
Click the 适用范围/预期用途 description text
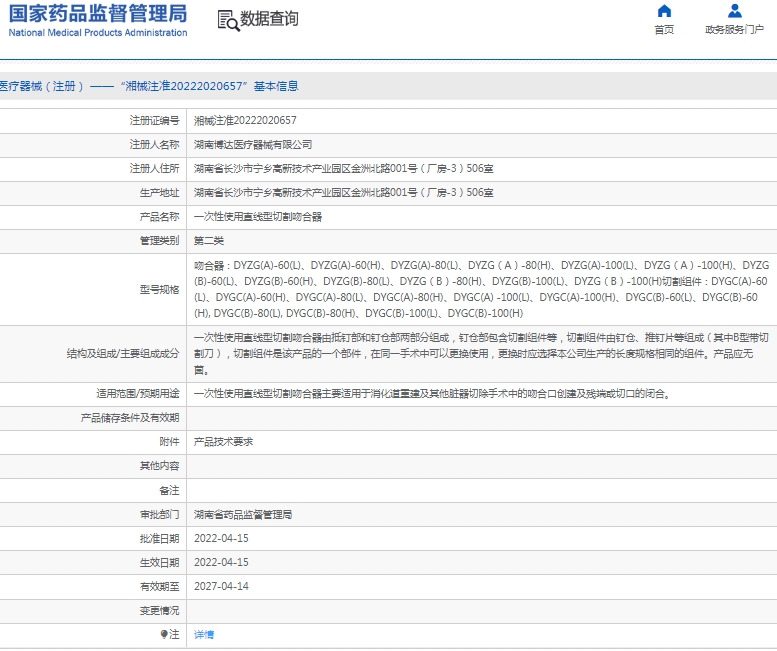click(432, 394)
